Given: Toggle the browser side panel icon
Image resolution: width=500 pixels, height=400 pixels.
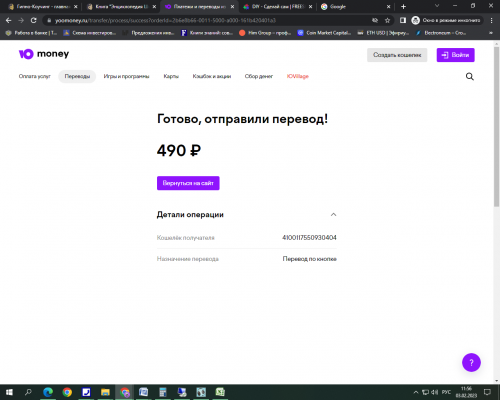Looking at the screenshot, I should 403,20.
